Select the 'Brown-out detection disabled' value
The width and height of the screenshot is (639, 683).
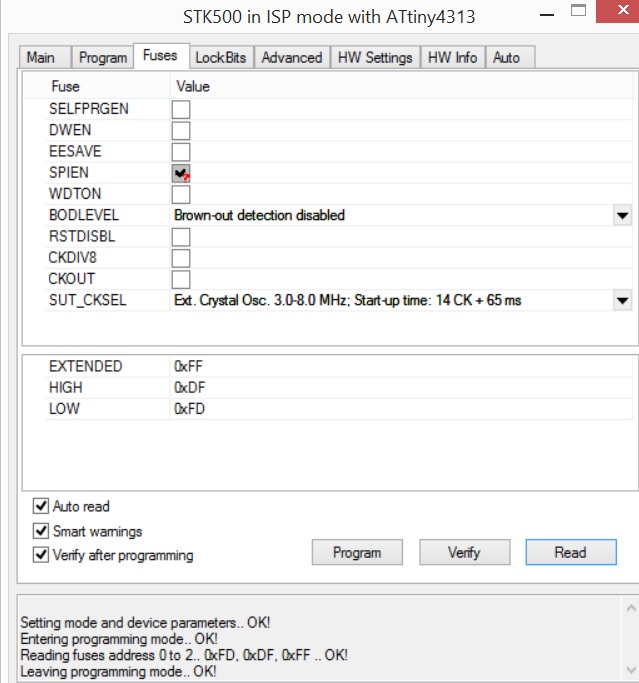(x=260, y=216)
